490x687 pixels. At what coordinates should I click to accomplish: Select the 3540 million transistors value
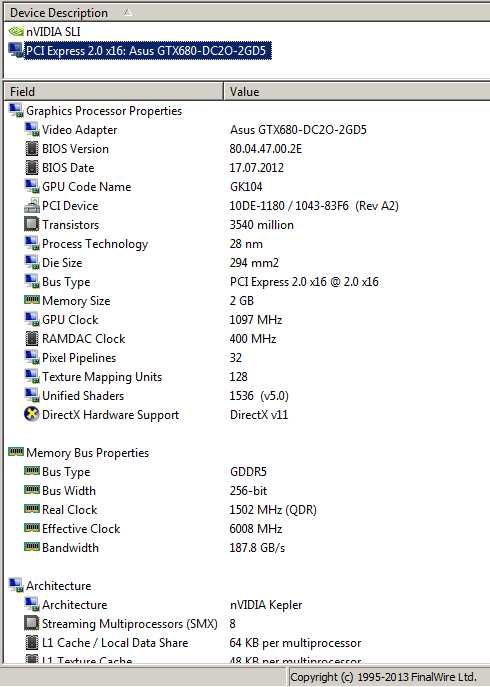point(262,225)
